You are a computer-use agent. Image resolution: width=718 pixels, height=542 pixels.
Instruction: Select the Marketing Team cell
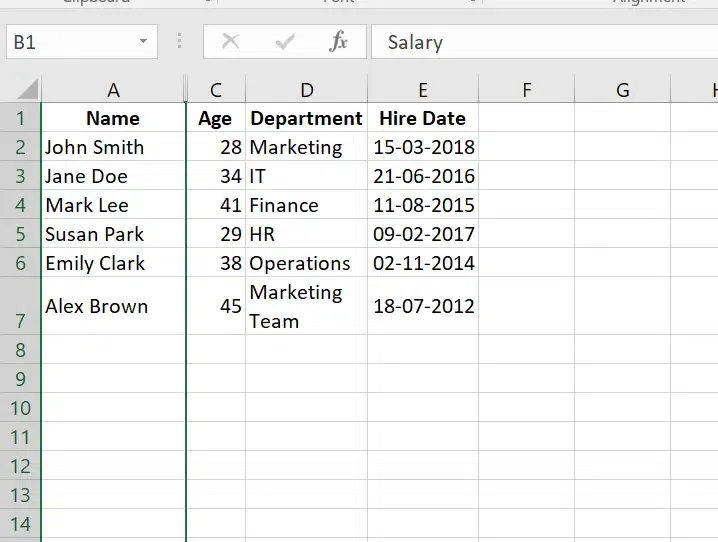[306, 306]
